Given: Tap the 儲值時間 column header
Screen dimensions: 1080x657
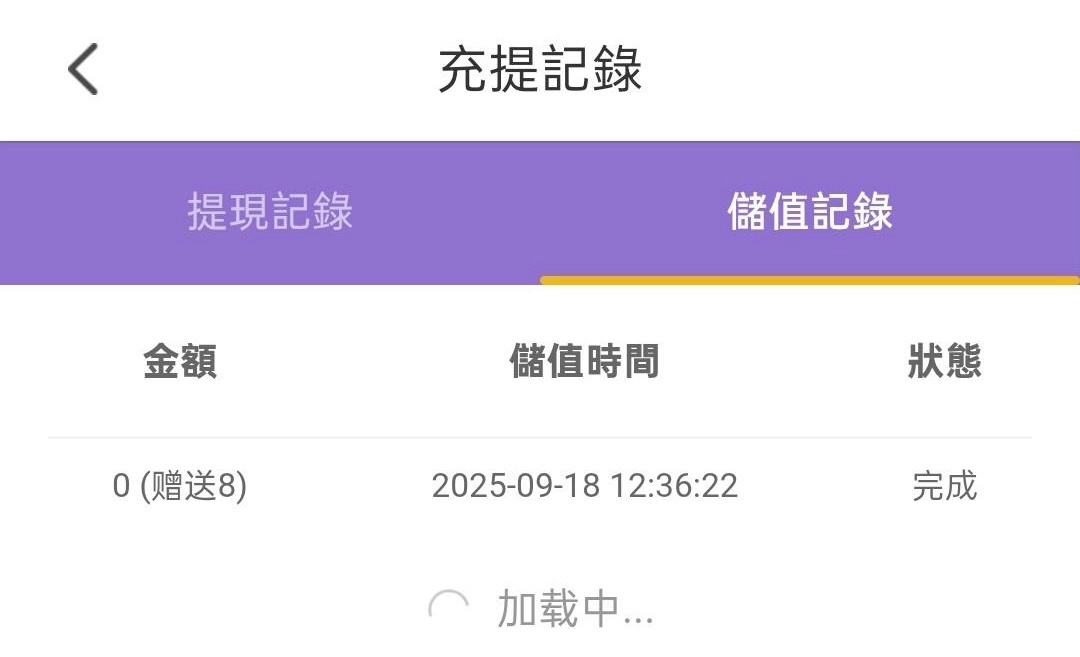Looking at the screenshot, I should coord(585,361).
